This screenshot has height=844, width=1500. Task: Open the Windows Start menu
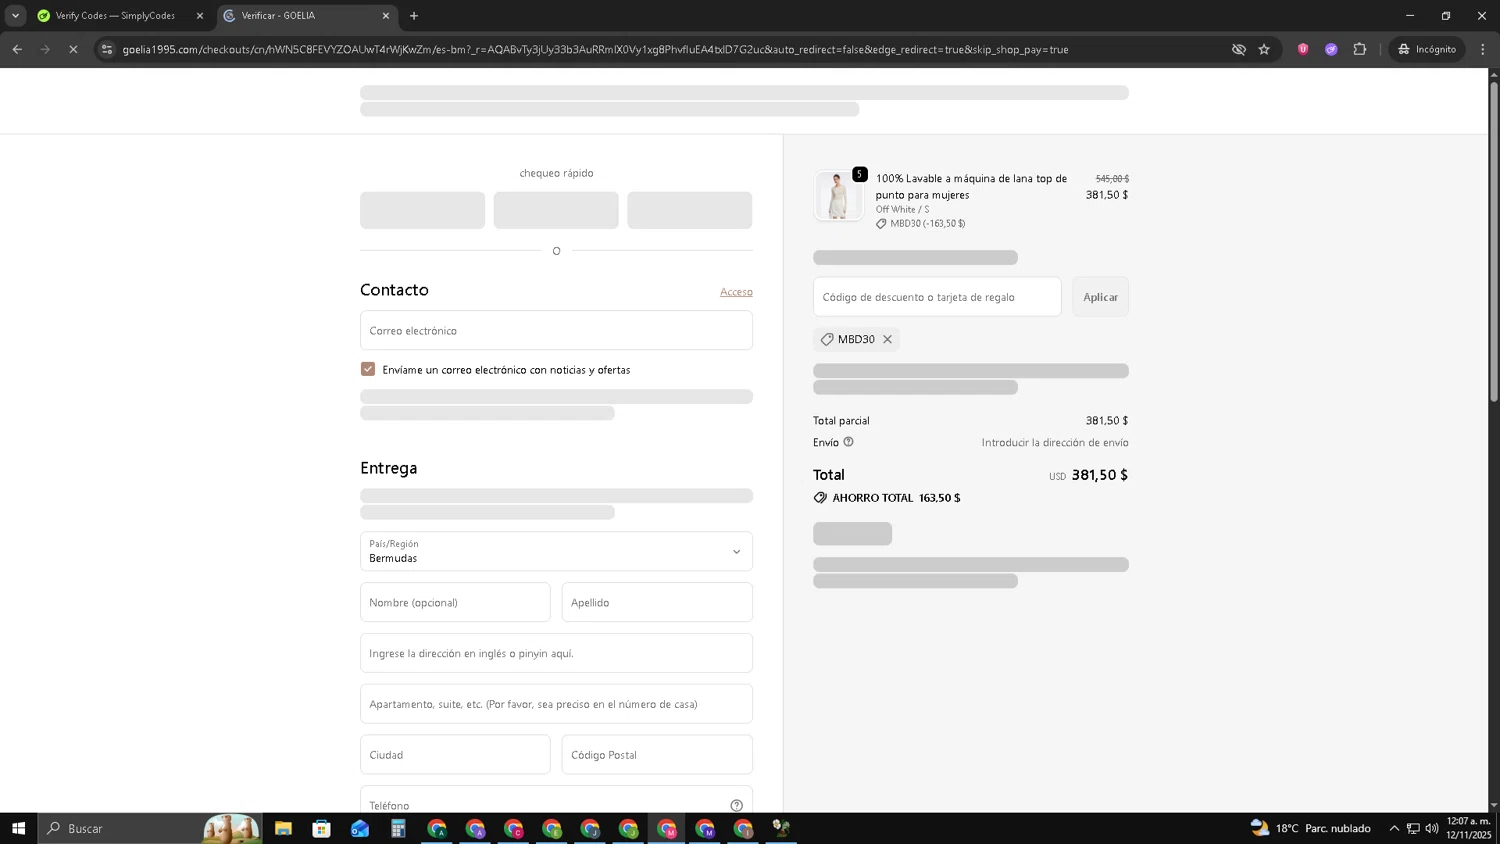click(18, 828)
